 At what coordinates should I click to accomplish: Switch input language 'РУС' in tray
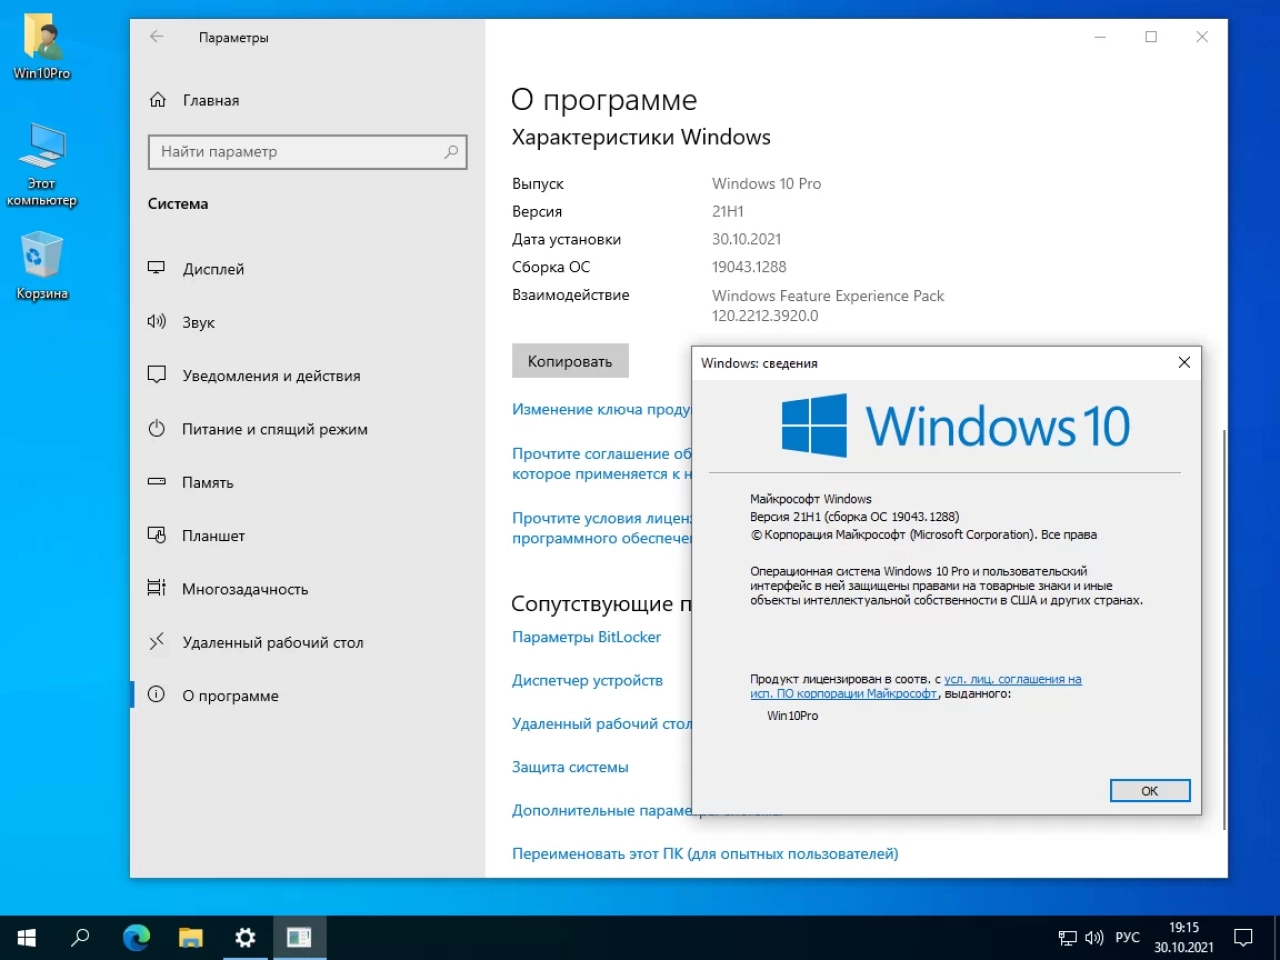(x=1127, y=938)
